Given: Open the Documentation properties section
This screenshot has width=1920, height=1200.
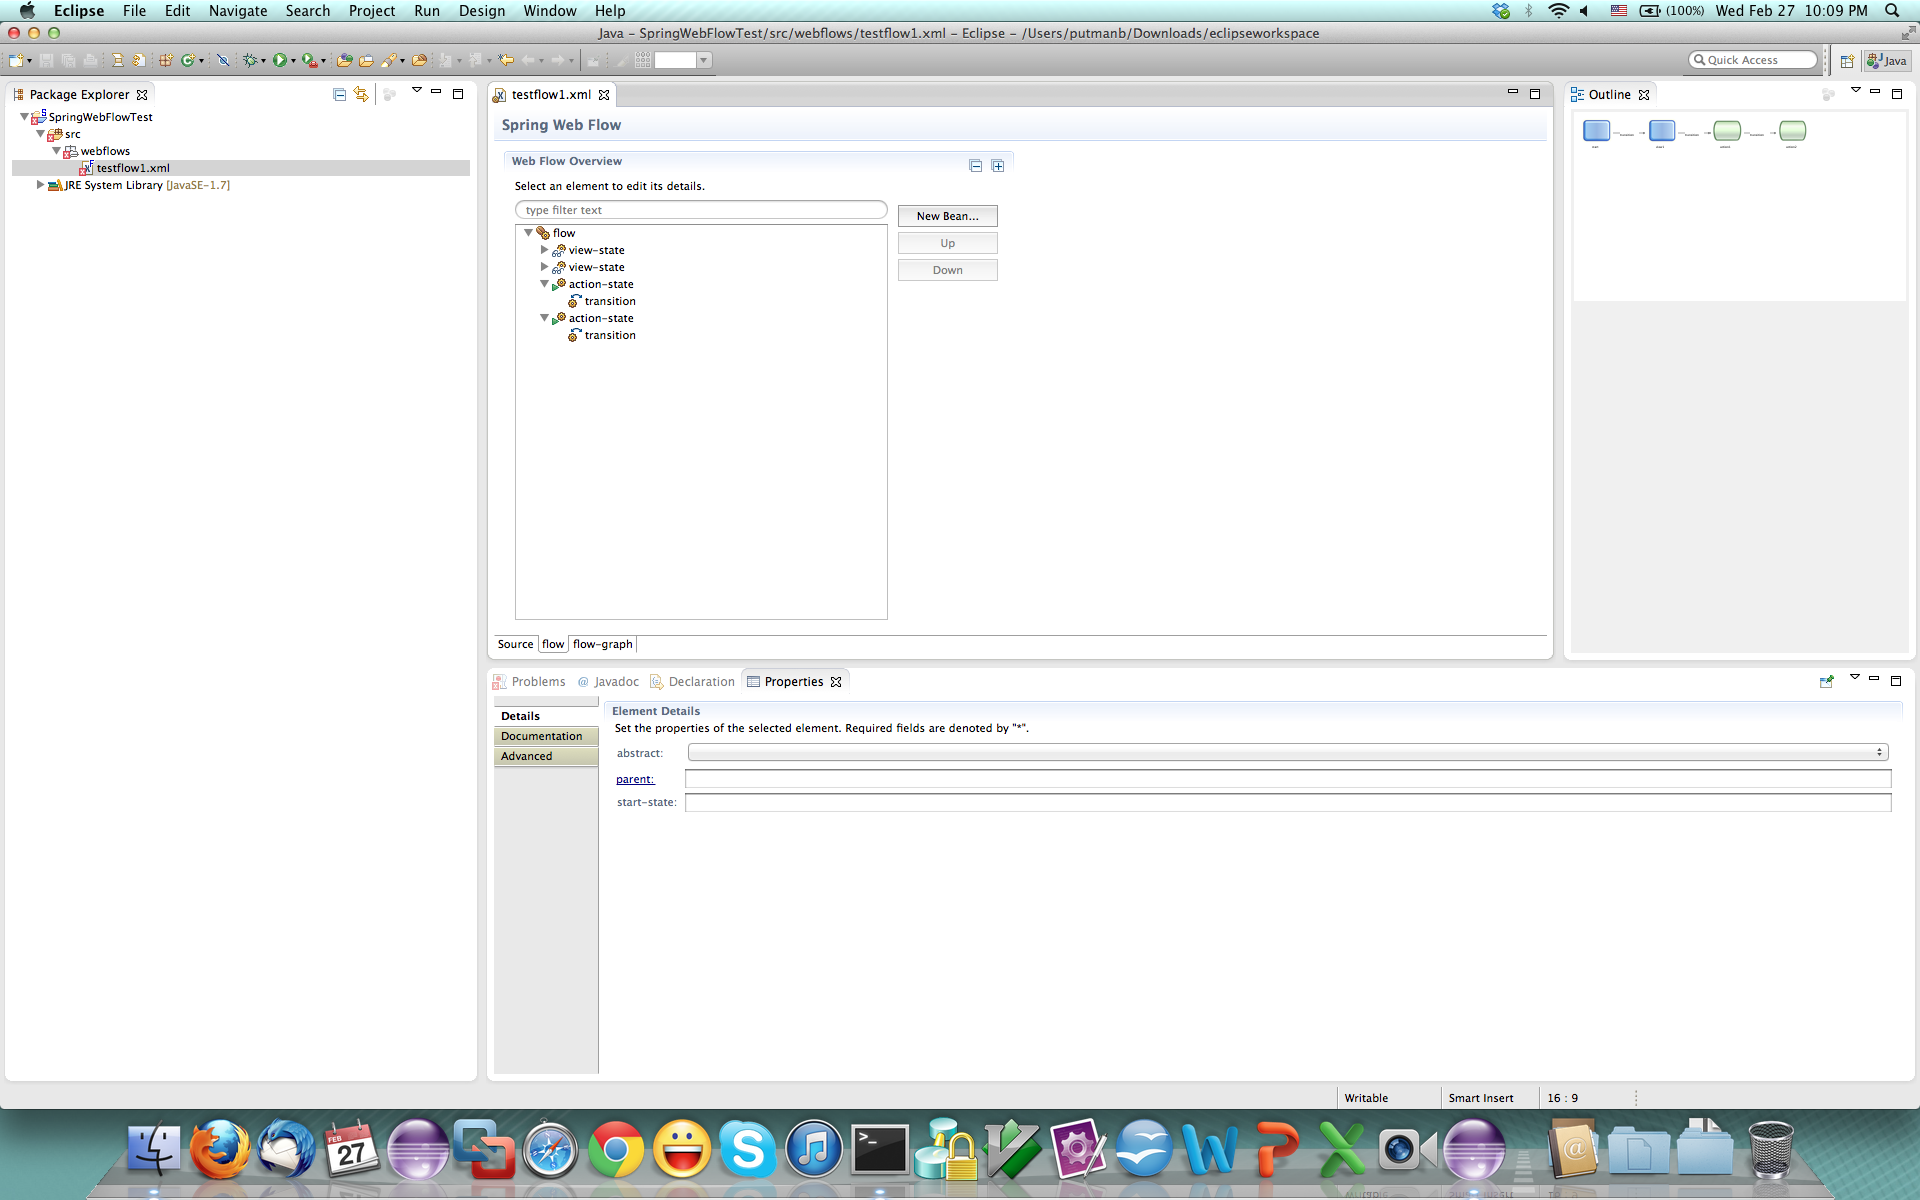Looking at the screenshot, I should 546,736.
